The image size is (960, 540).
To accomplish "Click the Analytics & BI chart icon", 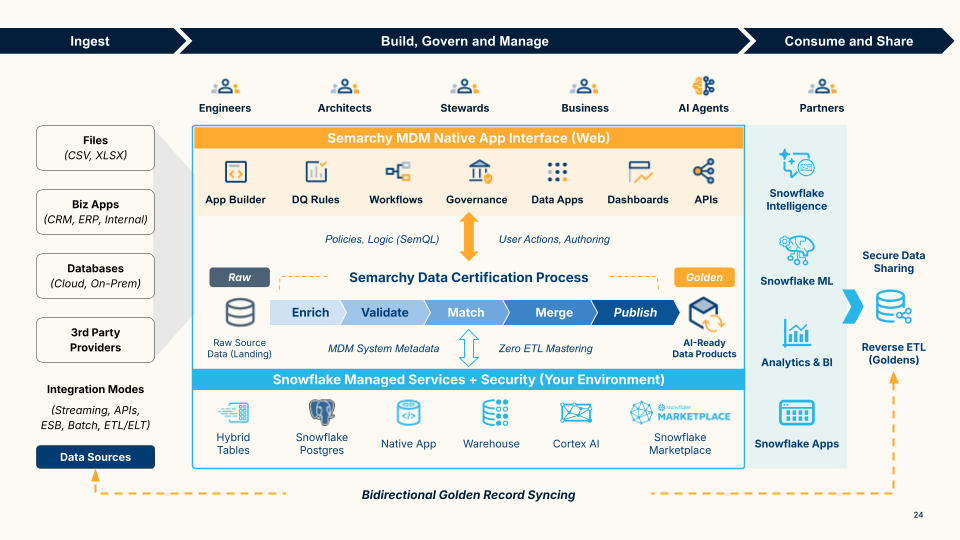I will coord(797,333).
